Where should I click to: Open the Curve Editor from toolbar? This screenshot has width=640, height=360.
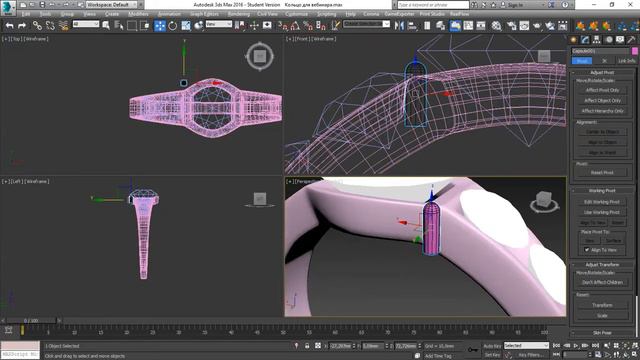468,26
